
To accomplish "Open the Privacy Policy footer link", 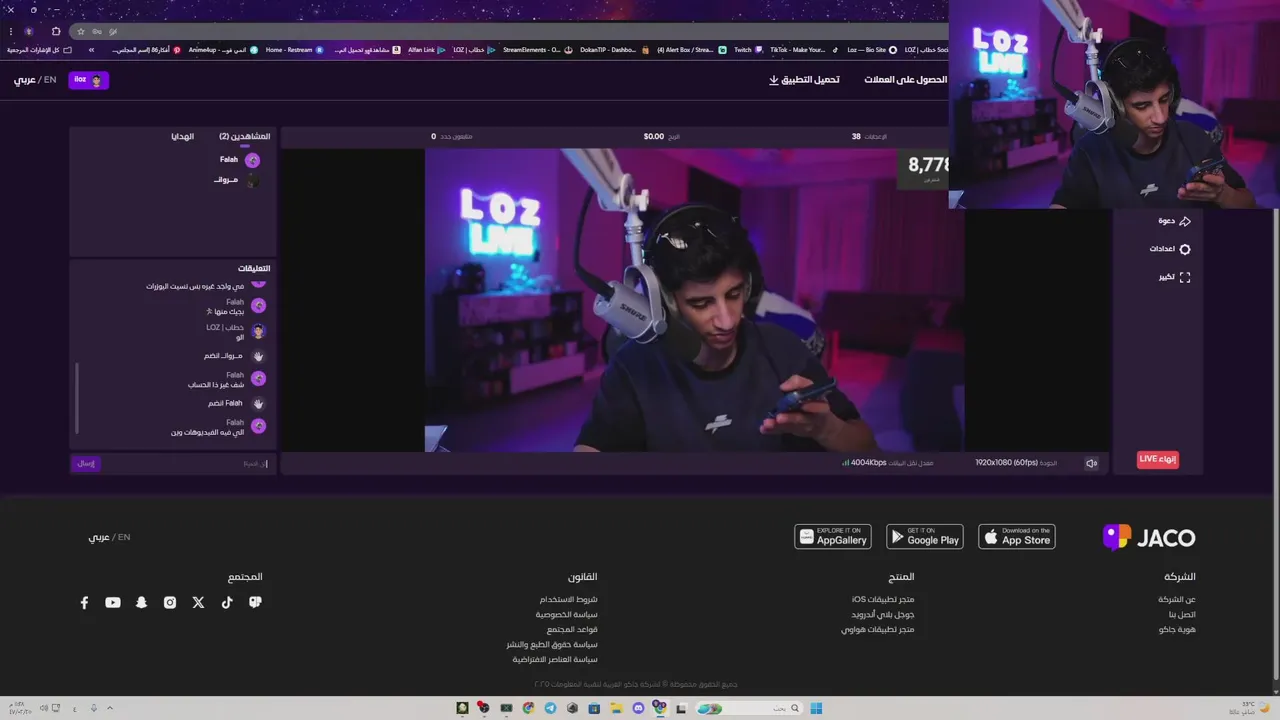I will pyautogui.click(x=566, y=614).
